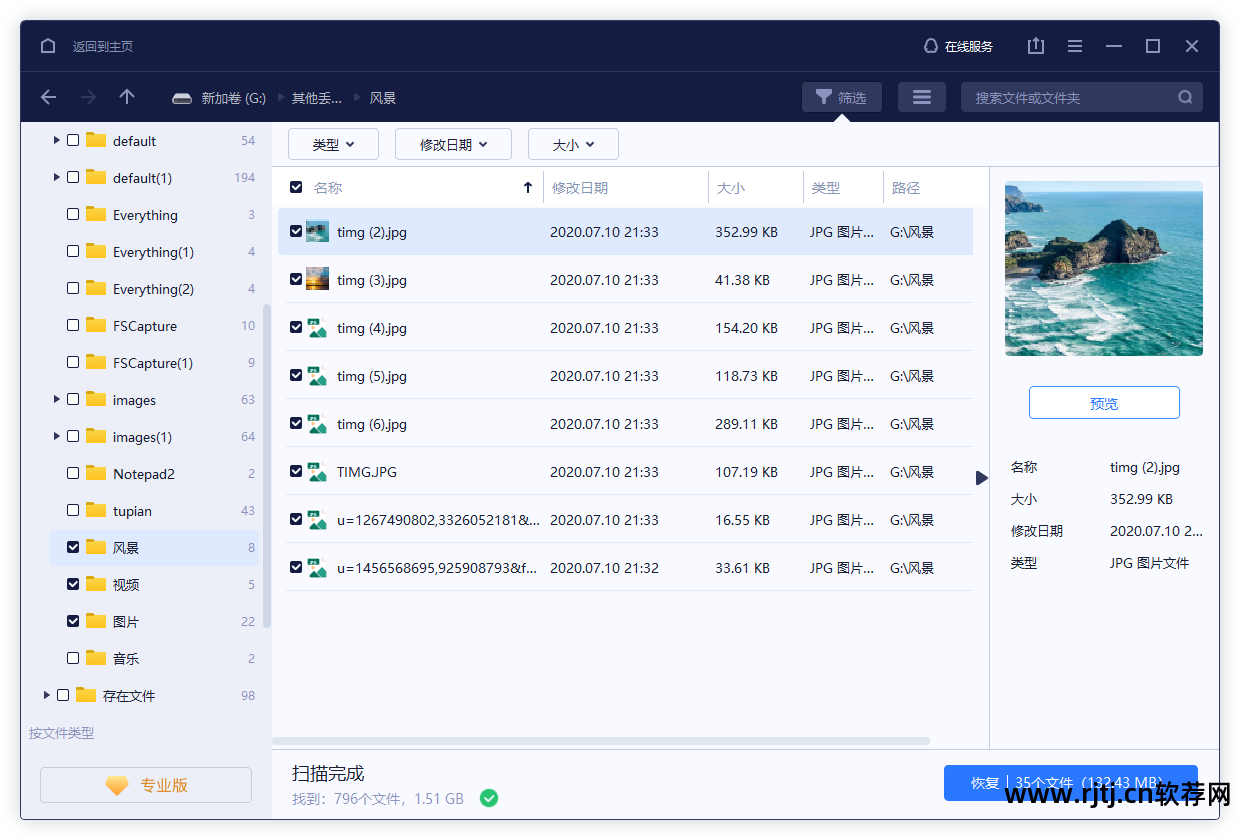Open the hamburger menu in title bar

[1075, 46]
